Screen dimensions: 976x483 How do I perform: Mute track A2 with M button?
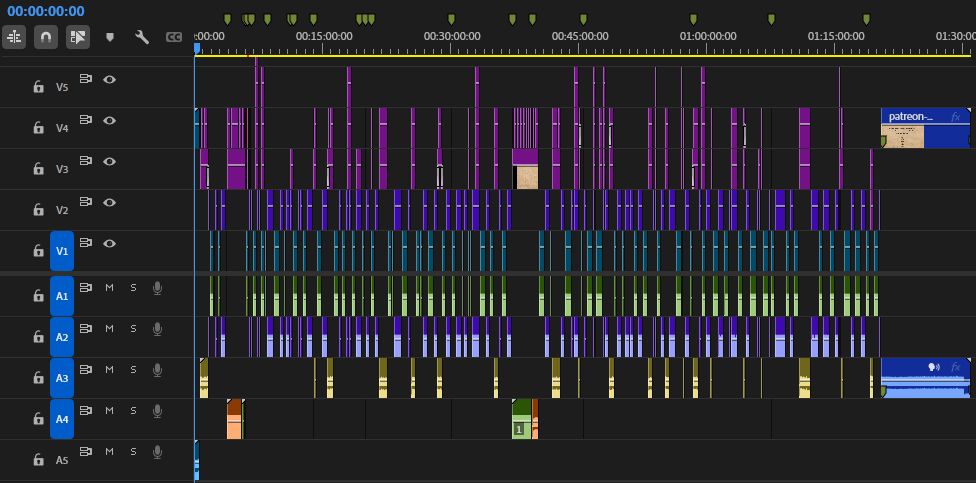110,328
